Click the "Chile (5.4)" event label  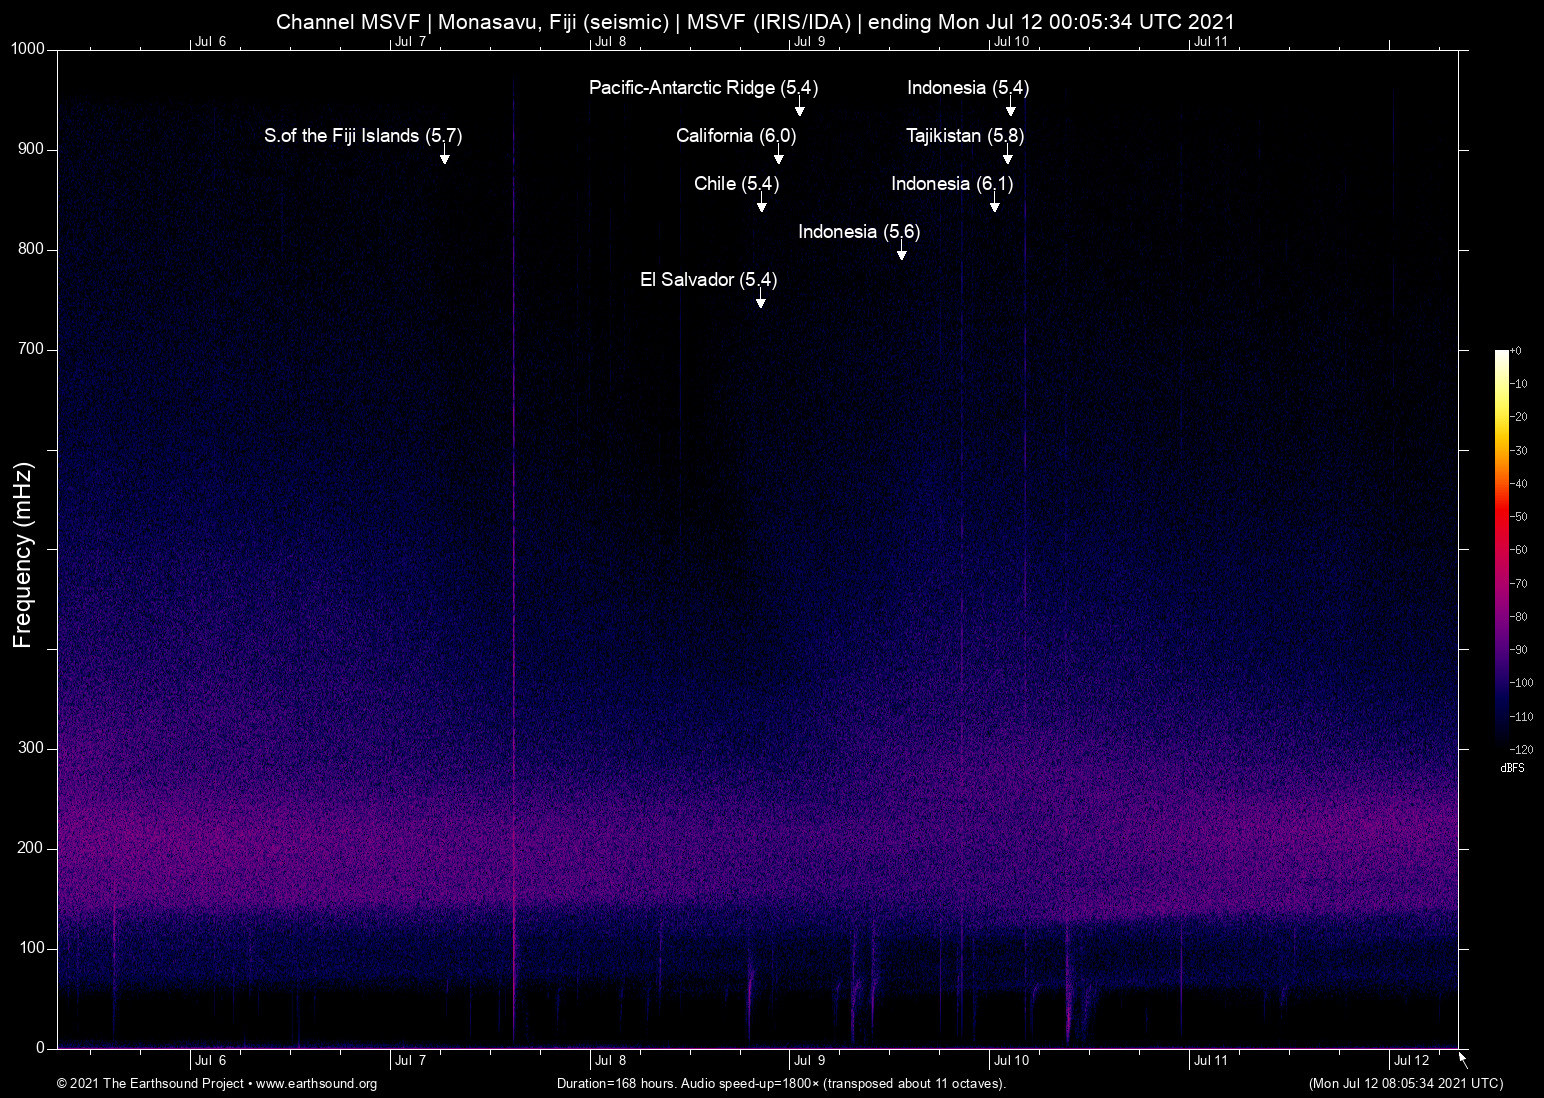736,184
